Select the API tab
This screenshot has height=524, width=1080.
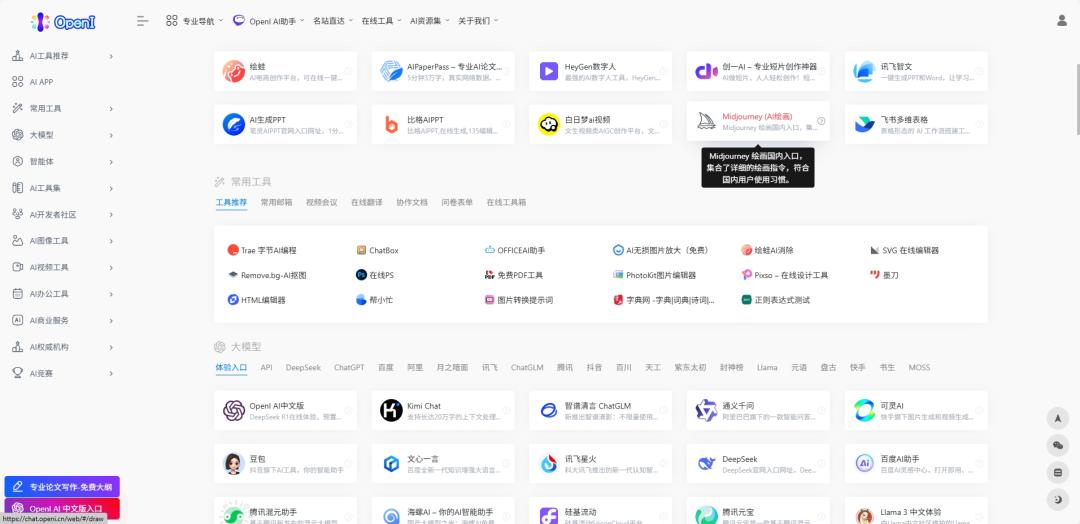(x=267, y=368)
